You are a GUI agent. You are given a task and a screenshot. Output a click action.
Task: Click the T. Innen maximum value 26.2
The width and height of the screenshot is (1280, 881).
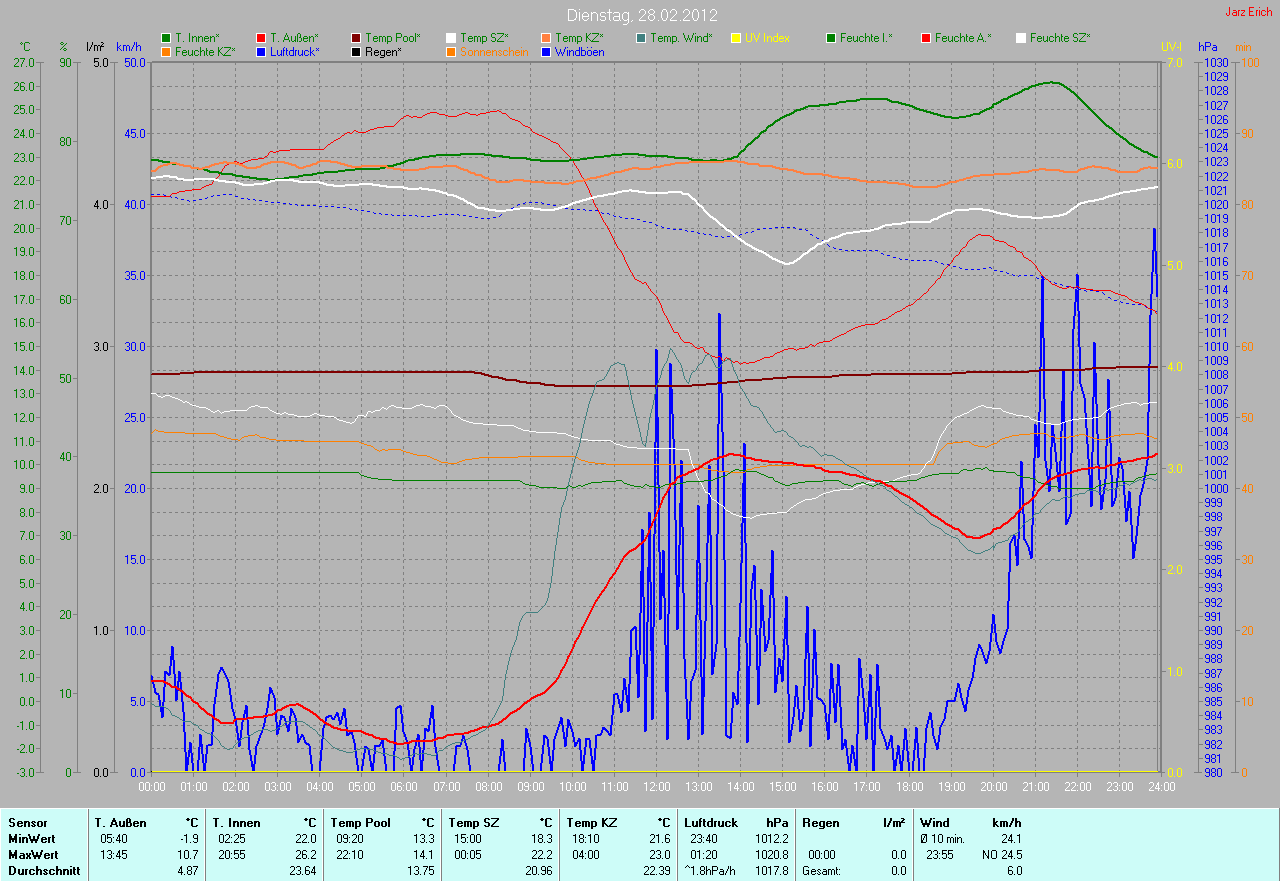[x=305, y=855]
